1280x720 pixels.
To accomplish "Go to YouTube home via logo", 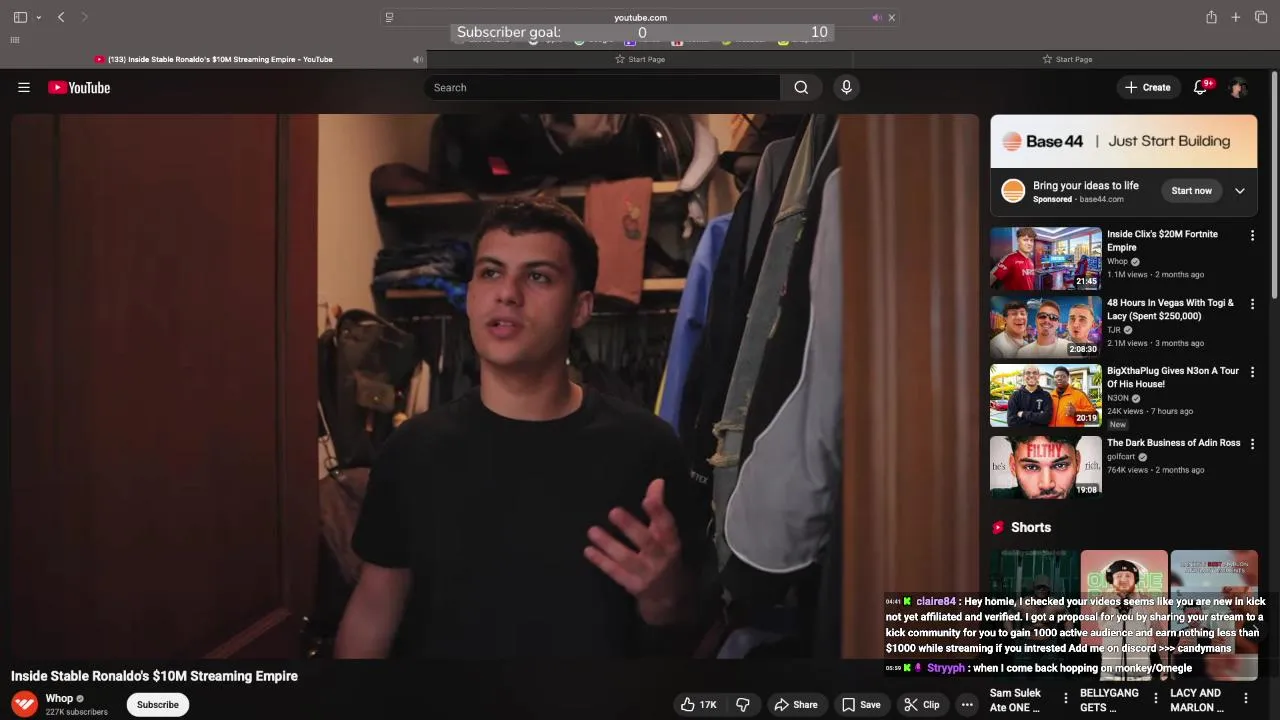I will (x=79, y=88).
